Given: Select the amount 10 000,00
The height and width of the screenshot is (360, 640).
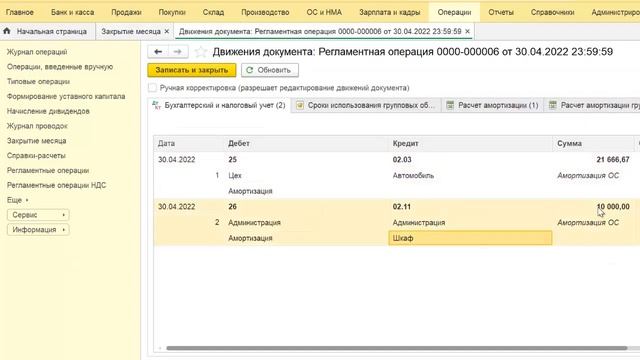Looking at the screenshot, I should (613, 207).
